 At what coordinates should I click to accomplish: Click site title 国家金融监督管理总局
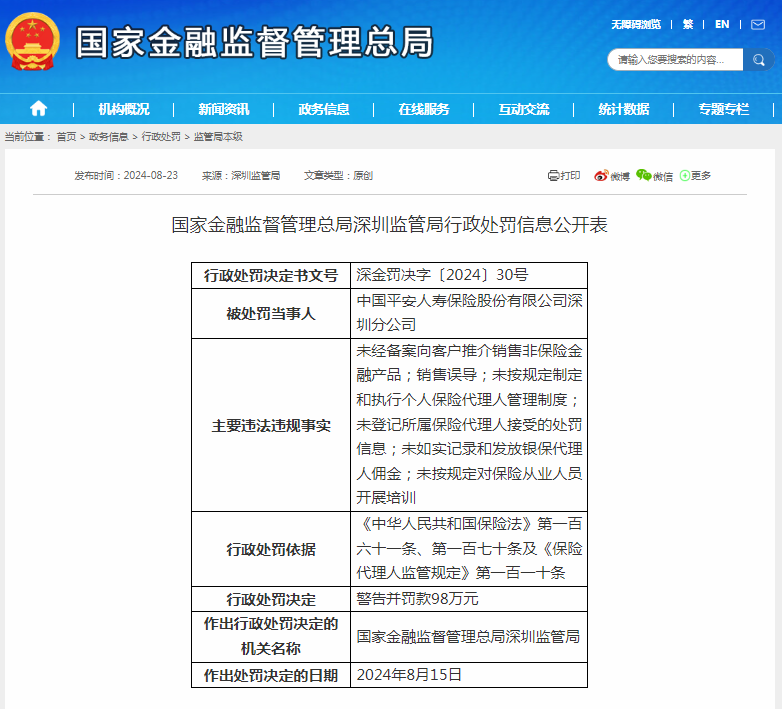click(x=254, y=42)
